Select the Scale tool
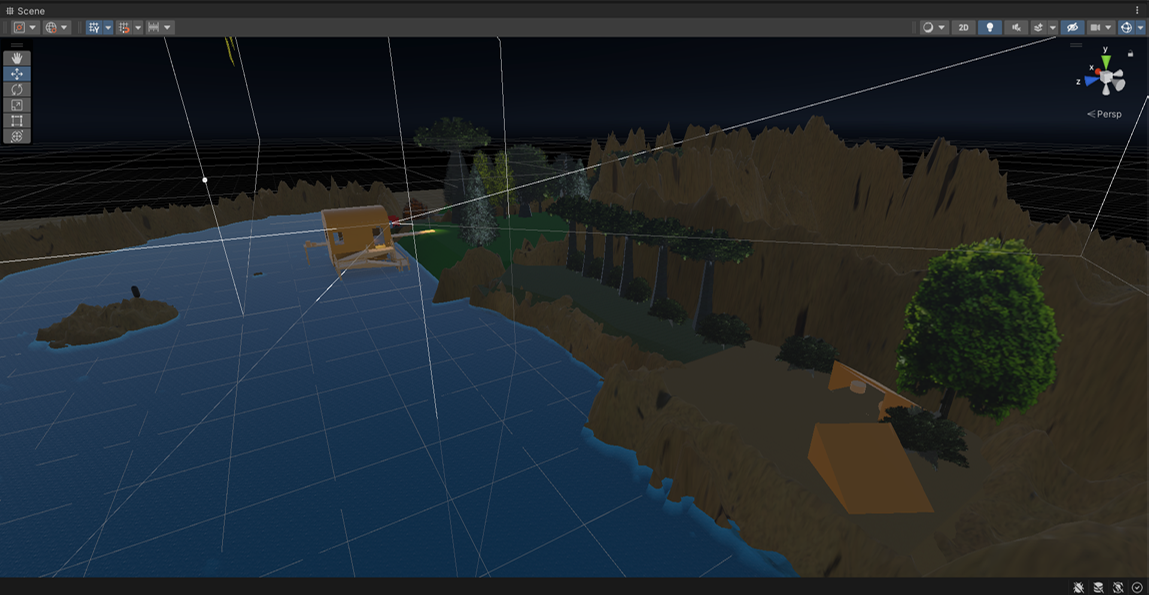 17,105
